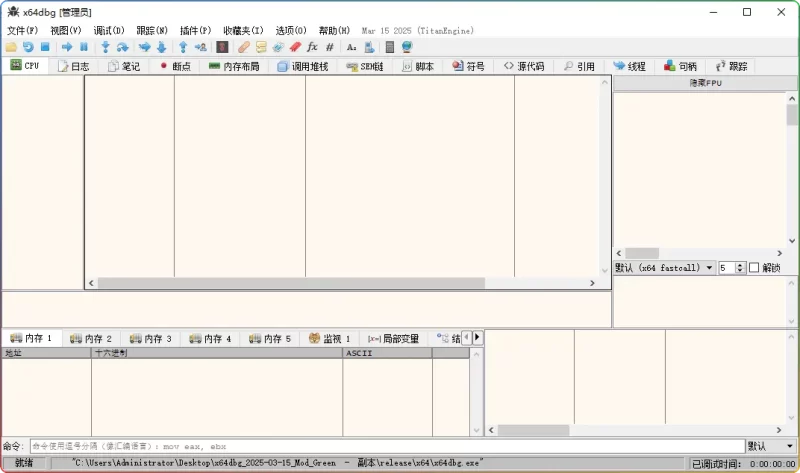800x473 pixels.
Task: Select the 内存 4 dump tab
Action: click(210, 339)
